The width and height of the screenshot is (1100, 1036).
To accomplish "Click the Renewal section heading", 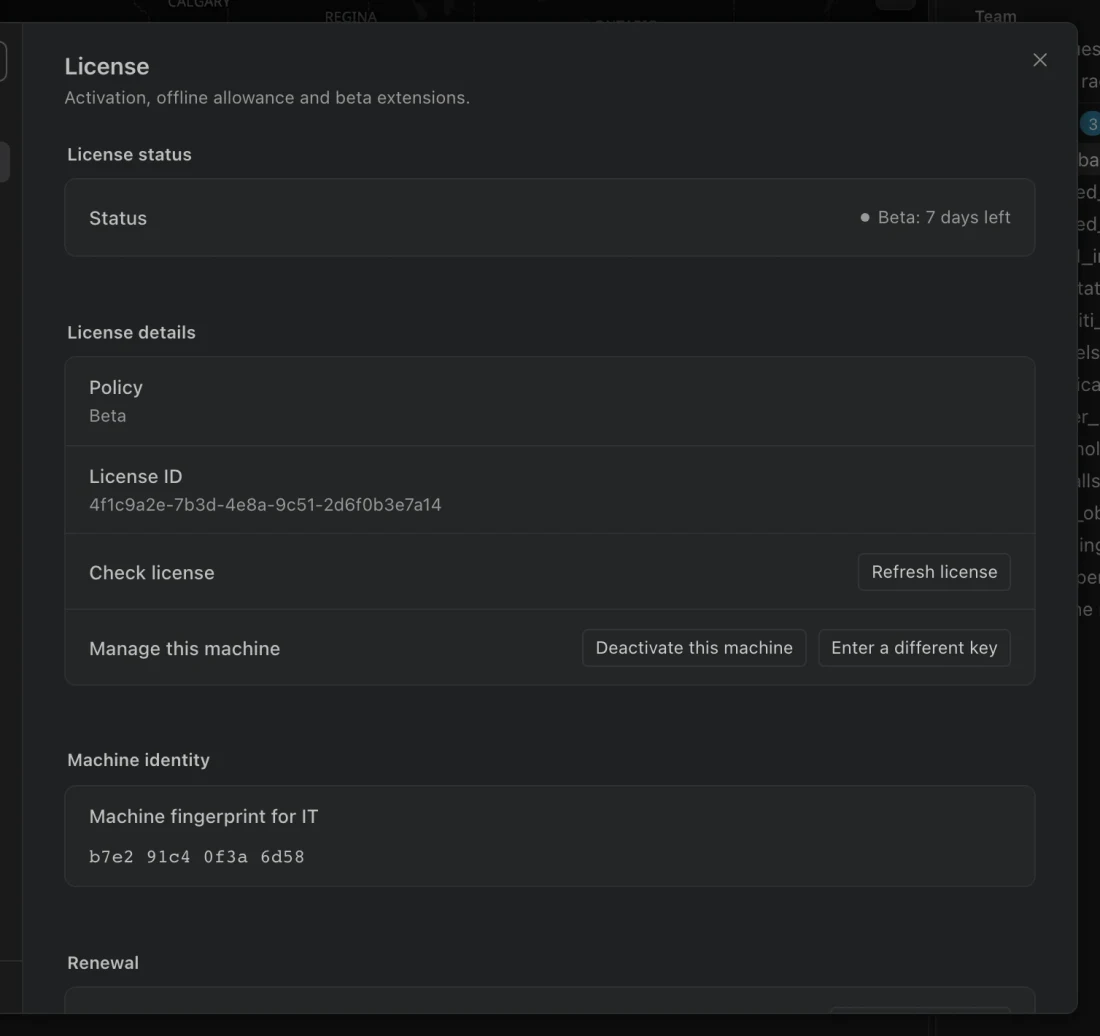I will click(x=103, y=962).
